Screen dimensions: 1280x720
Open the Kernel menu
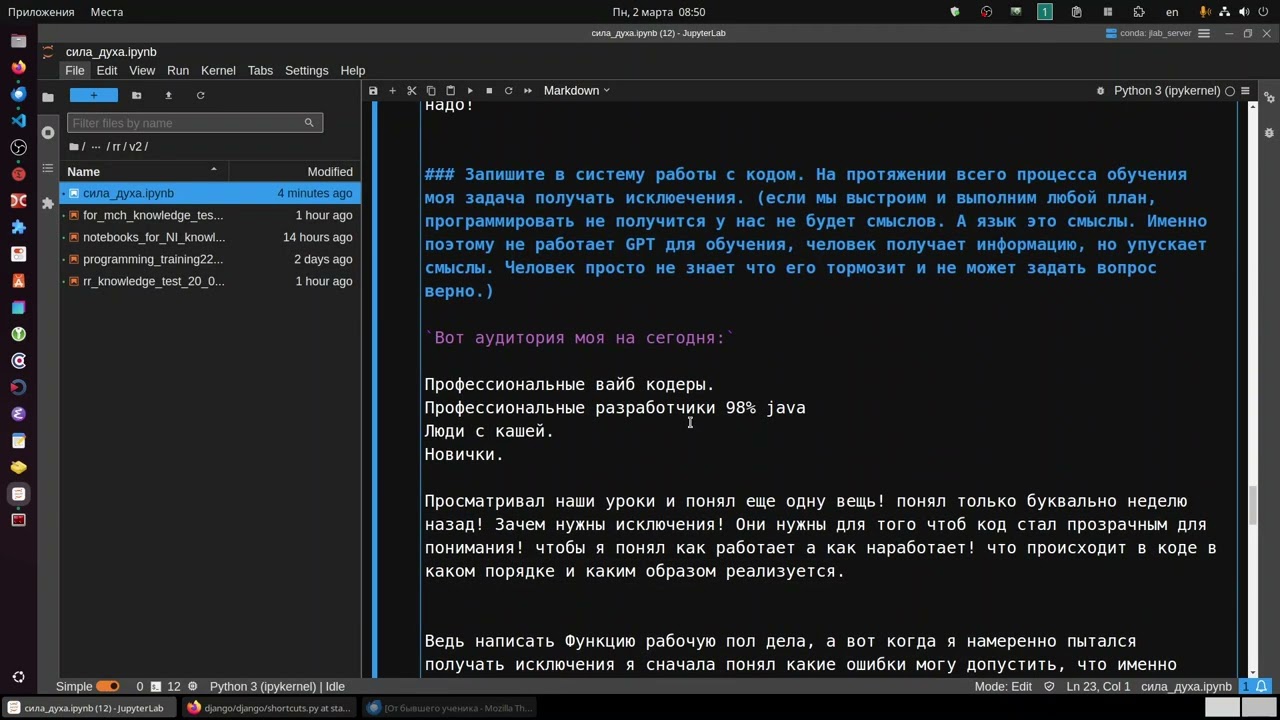(x=218, y=70)
